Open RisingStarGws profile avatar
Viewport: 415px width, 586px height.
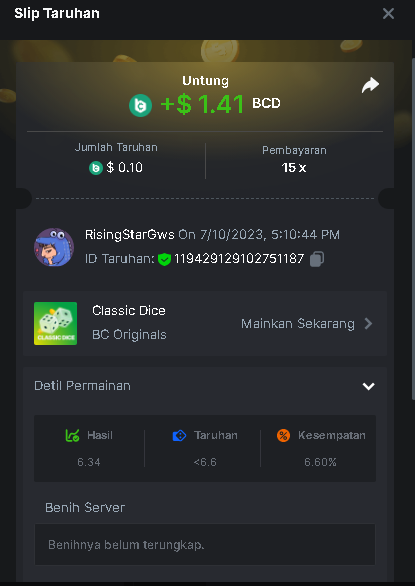(54, 247)
